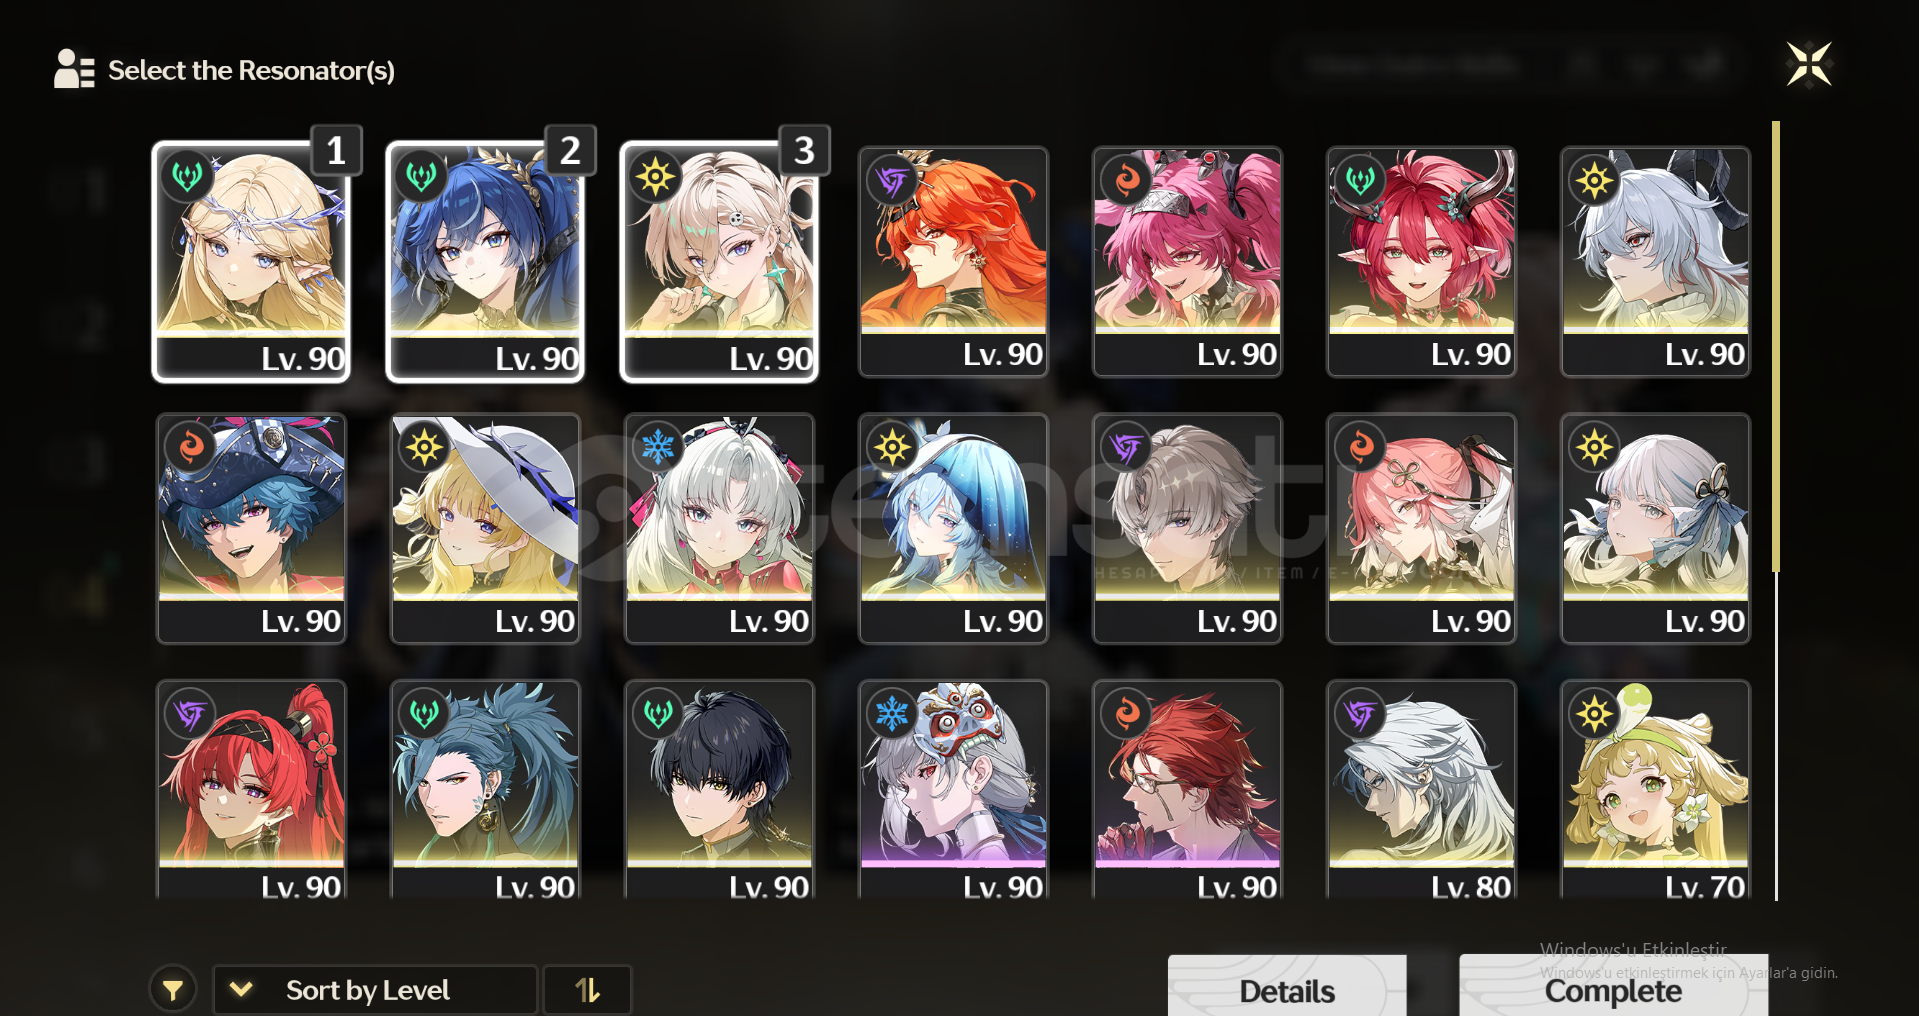Click the Resonator group icon in header

[x=74, y=69]
